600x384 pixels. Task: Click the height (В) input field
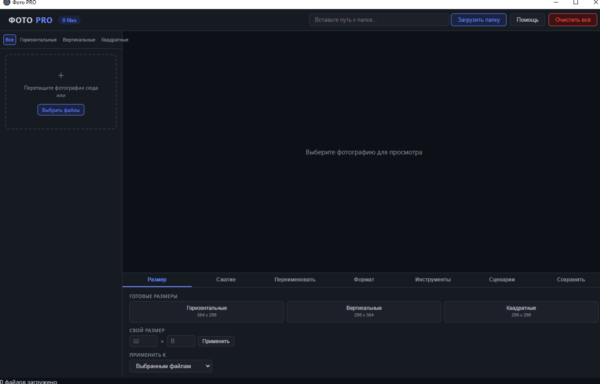tap(181, 341)
